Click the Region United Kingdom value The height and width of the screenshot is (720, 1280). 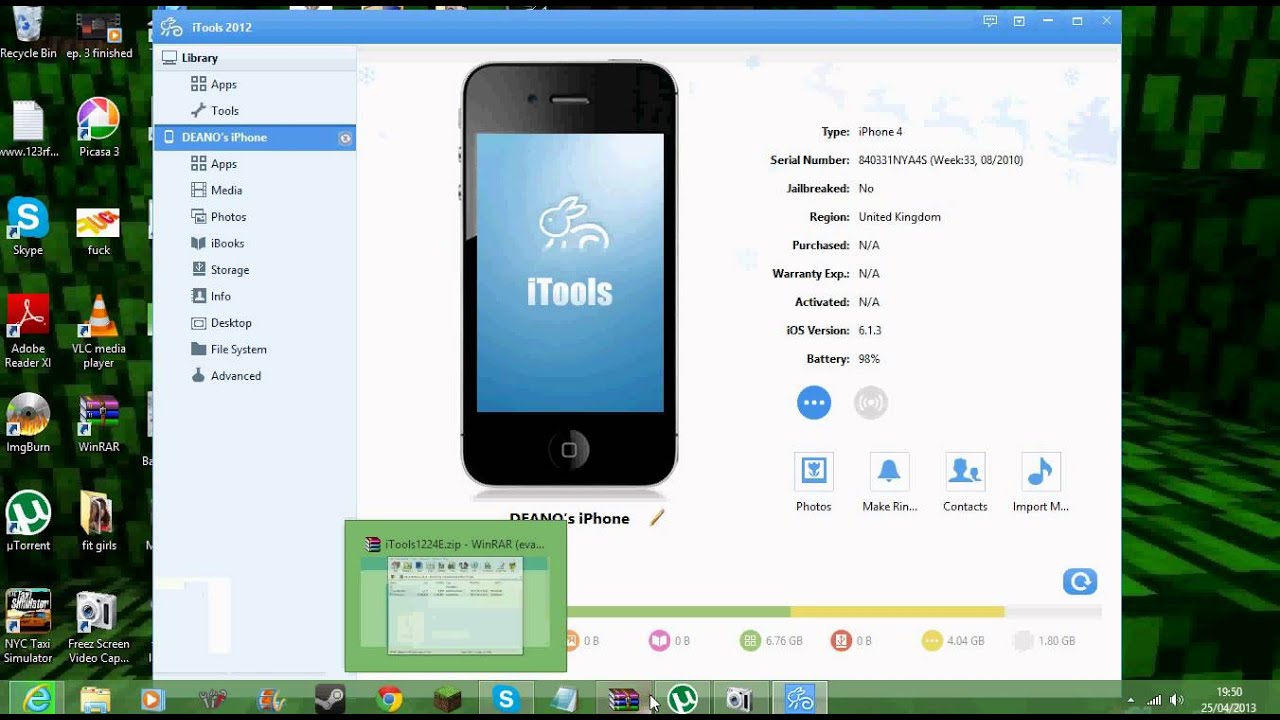(x=899, y=217)
